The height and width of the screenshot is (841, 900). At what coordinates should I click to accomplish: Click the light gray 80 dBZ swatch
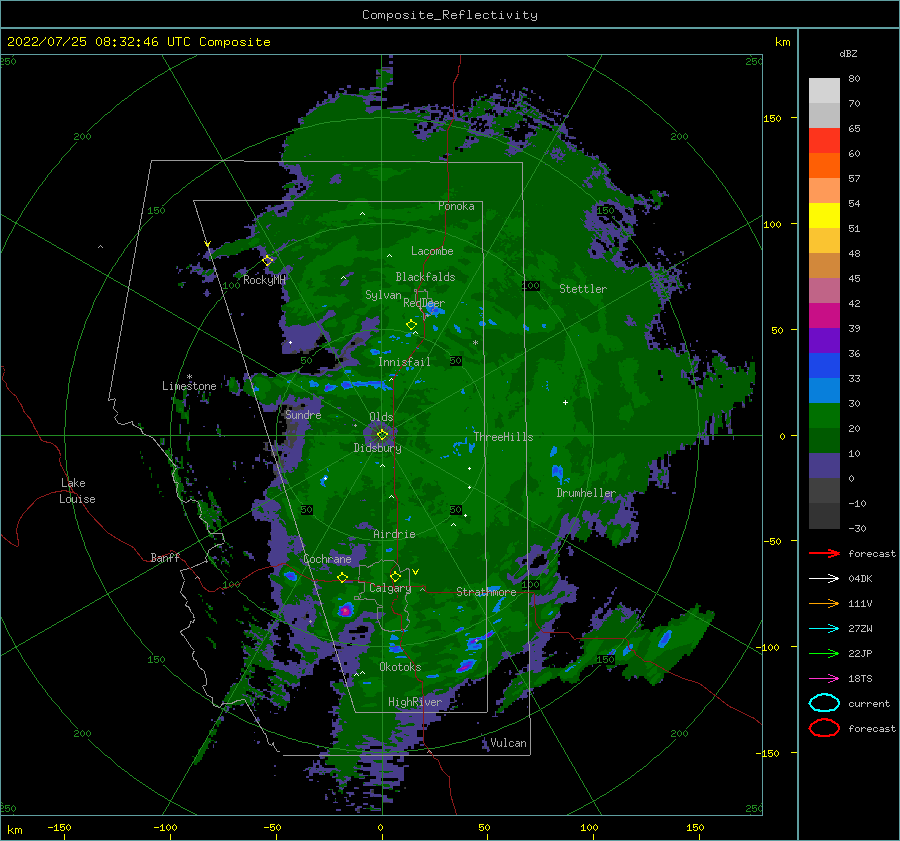[824, 90]
